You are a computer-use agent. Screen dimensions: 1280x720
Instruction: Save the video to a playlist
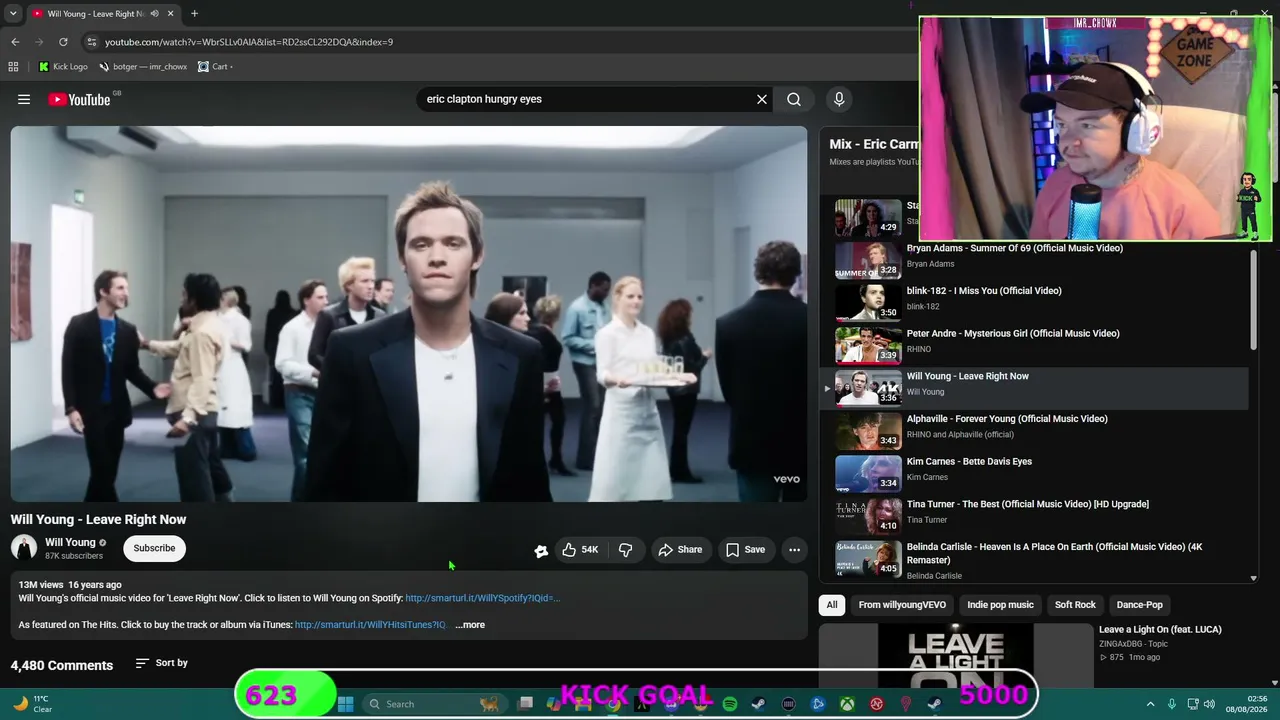pos(745,549)
